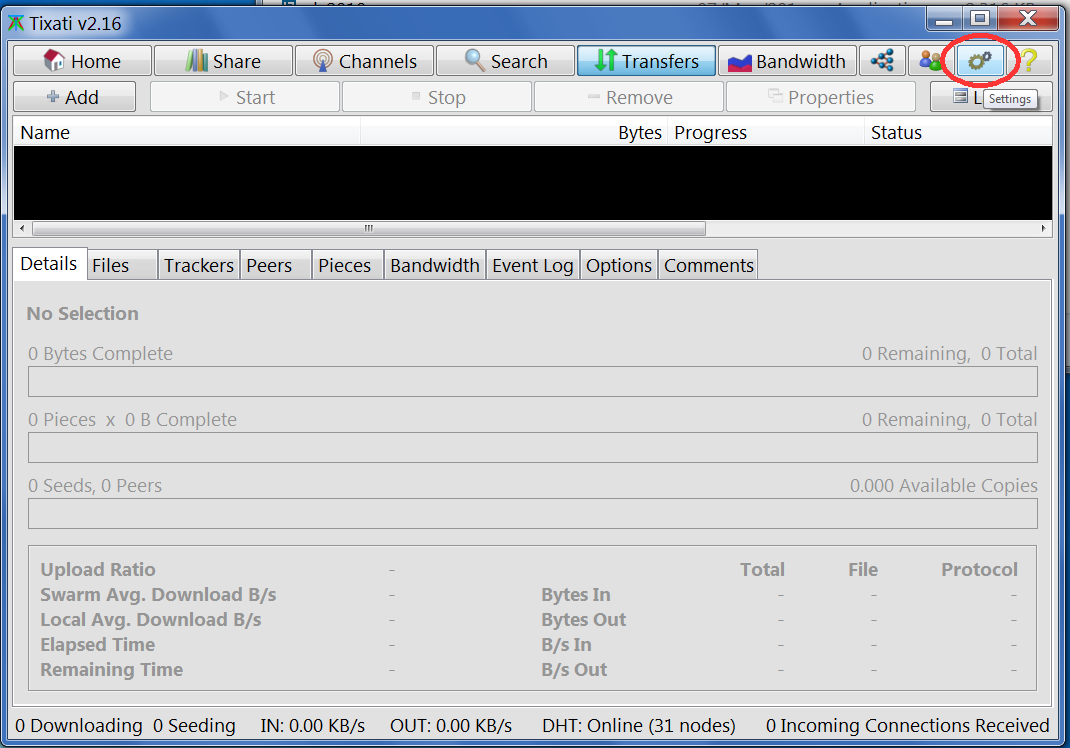Click the Start button

coord(245,97)
